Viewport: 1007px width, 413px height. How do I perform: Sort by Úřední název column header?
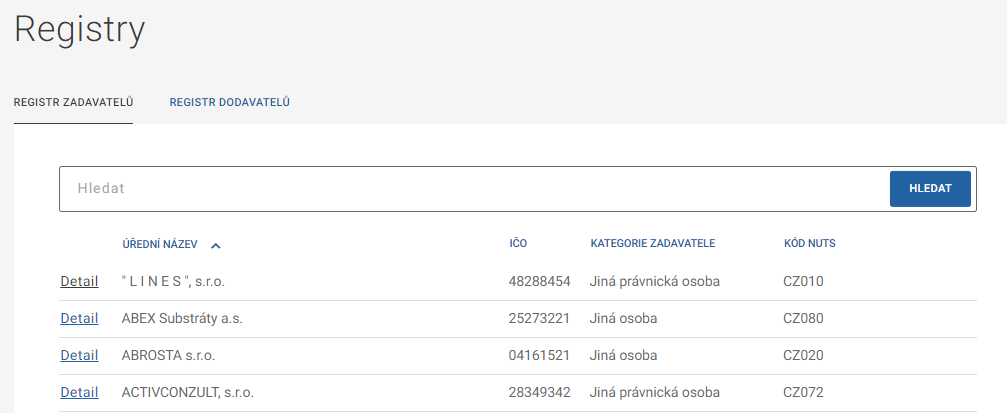pyautogui.click(x=160, y=244)
